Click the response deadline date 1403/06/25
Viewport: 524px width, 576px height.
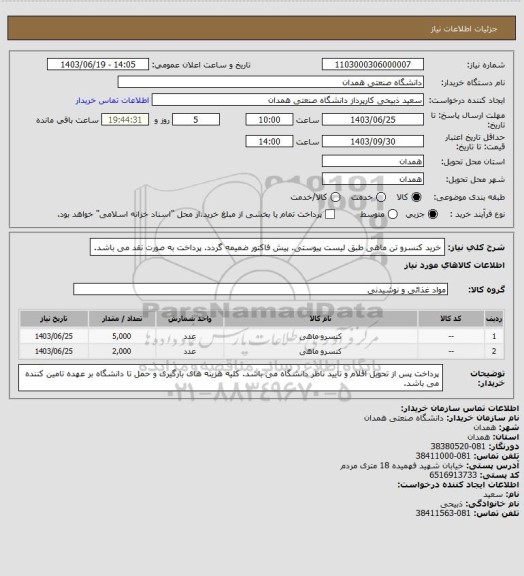pyautogui.click(x=373, y=120)
